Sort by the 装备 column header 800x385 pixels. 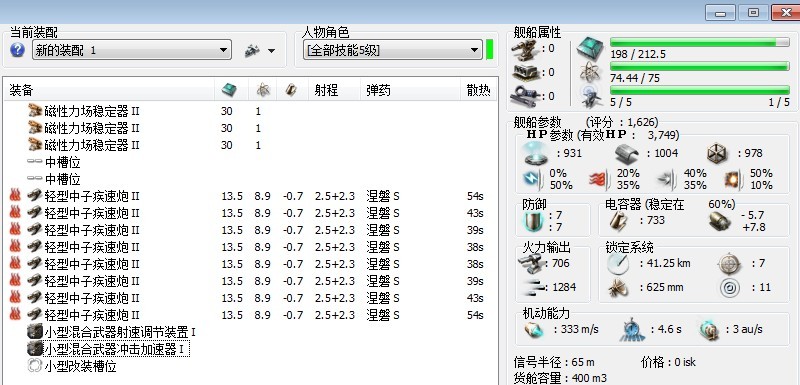[109, 90]
